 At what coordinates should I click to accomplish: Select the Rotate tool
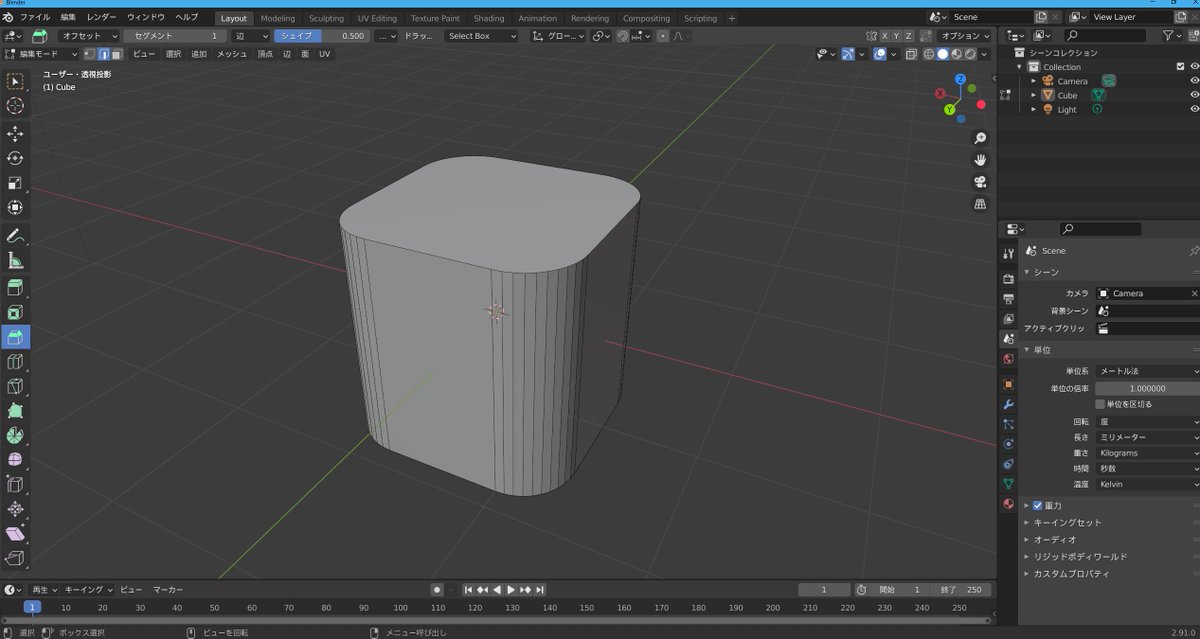click(15, 158)
